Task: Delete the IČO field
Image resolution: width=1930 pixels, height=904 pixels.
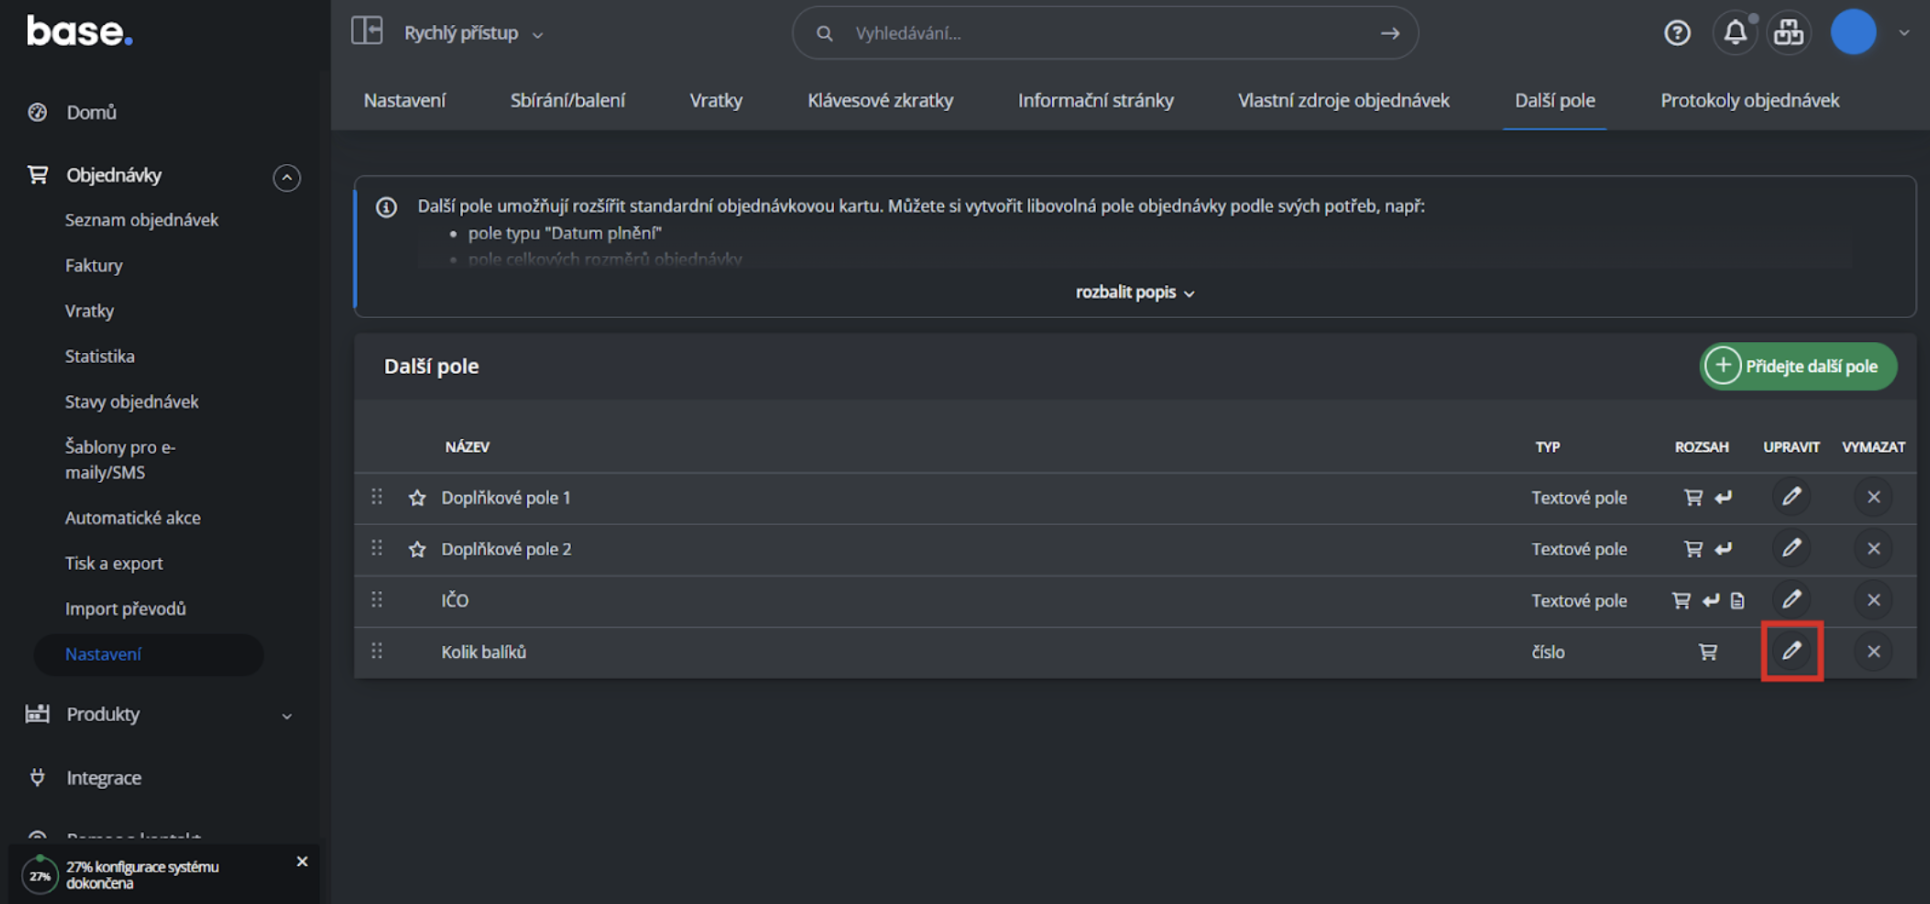Action: pos(1874,600)
